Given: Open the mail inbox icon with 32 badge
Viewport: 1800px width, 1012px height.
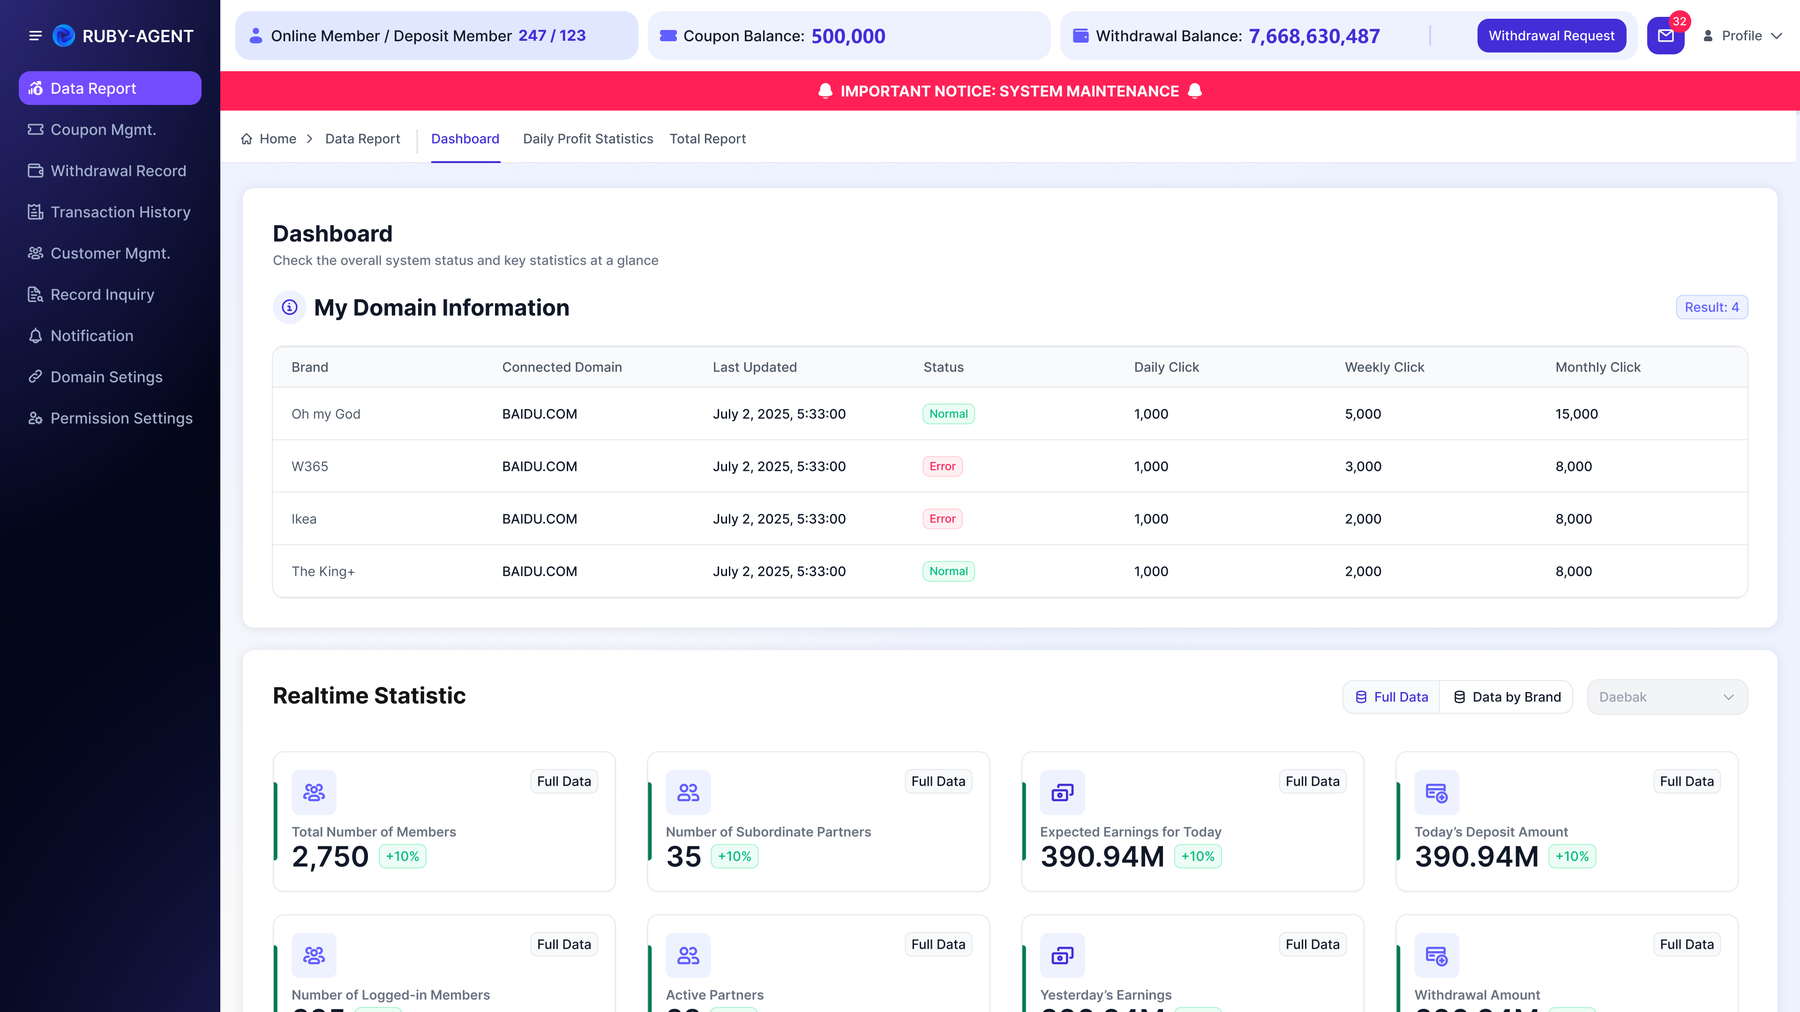Looking at the screenshot, I should coord(1666,36).
